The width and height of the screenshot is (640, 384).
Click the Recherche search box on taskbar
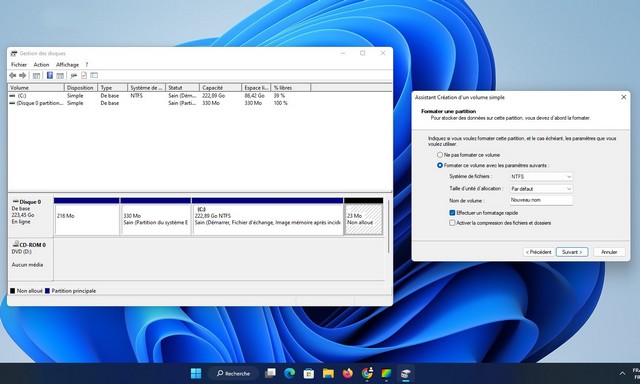click(x=233, y=373)
